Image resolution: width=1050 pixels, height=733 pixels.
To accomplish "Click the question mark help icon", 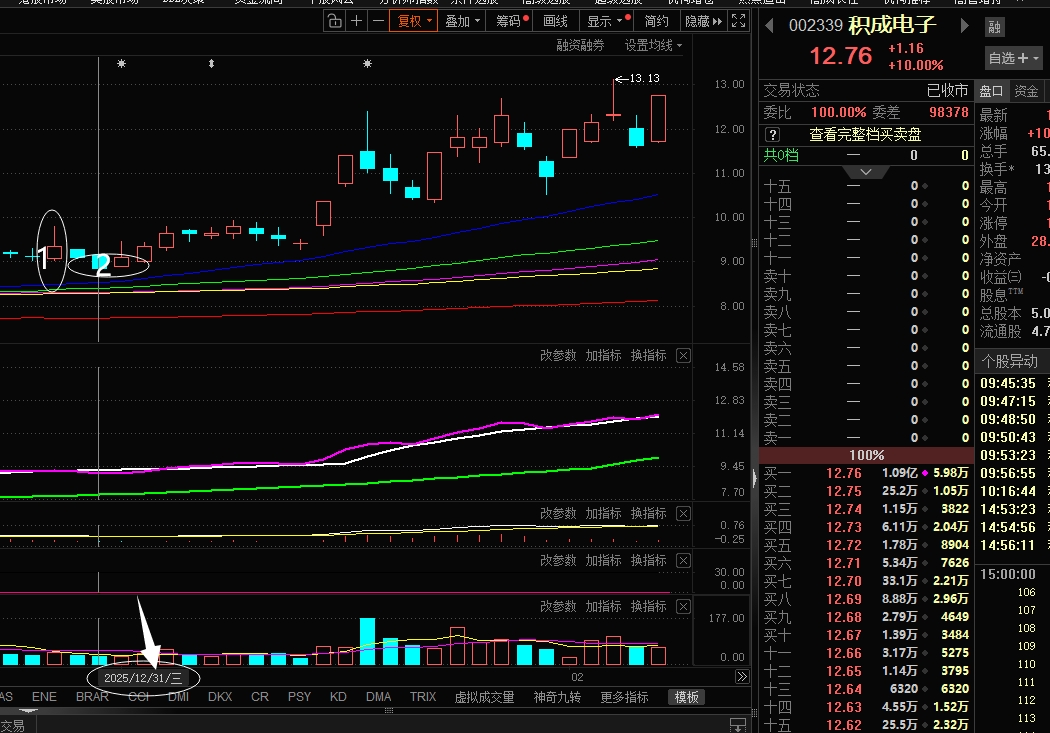I will pyautogui.click(x=772, y=135).
